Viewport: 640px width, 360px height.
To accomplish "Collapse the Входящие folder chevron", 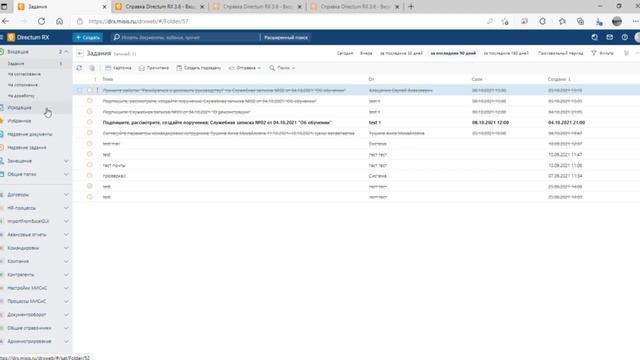I will (x=66, y=52).
